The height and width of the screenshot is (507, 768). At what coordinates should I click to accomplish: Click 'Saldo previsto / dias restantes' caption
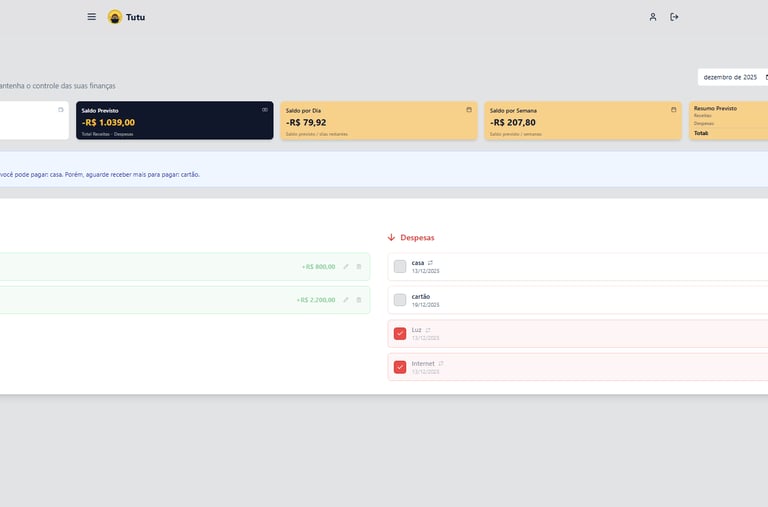(x=316, y=134)
